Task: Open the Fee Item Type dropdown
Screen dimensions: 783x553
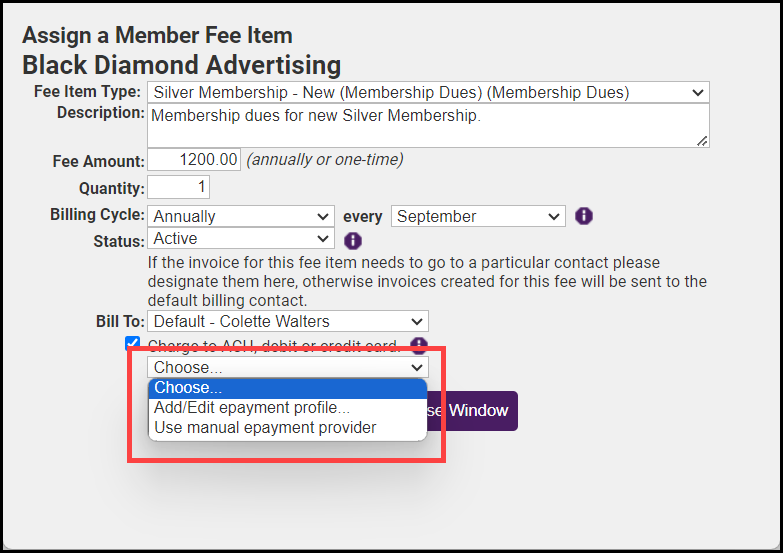Action: [x=428, y=93]
